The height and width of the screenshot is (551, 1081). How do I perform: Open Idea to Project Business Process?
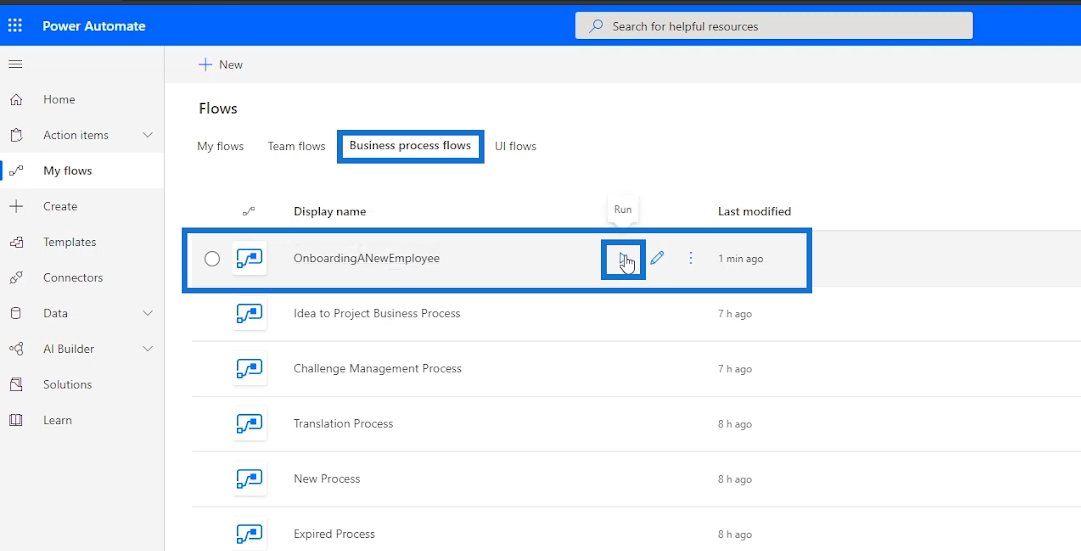(377, 313)
